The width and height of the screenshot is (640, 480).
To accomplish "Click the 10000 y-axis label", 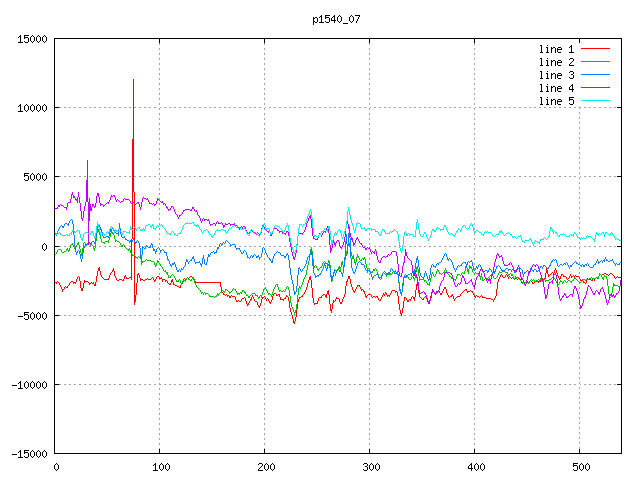I will [x=32, y=108].
